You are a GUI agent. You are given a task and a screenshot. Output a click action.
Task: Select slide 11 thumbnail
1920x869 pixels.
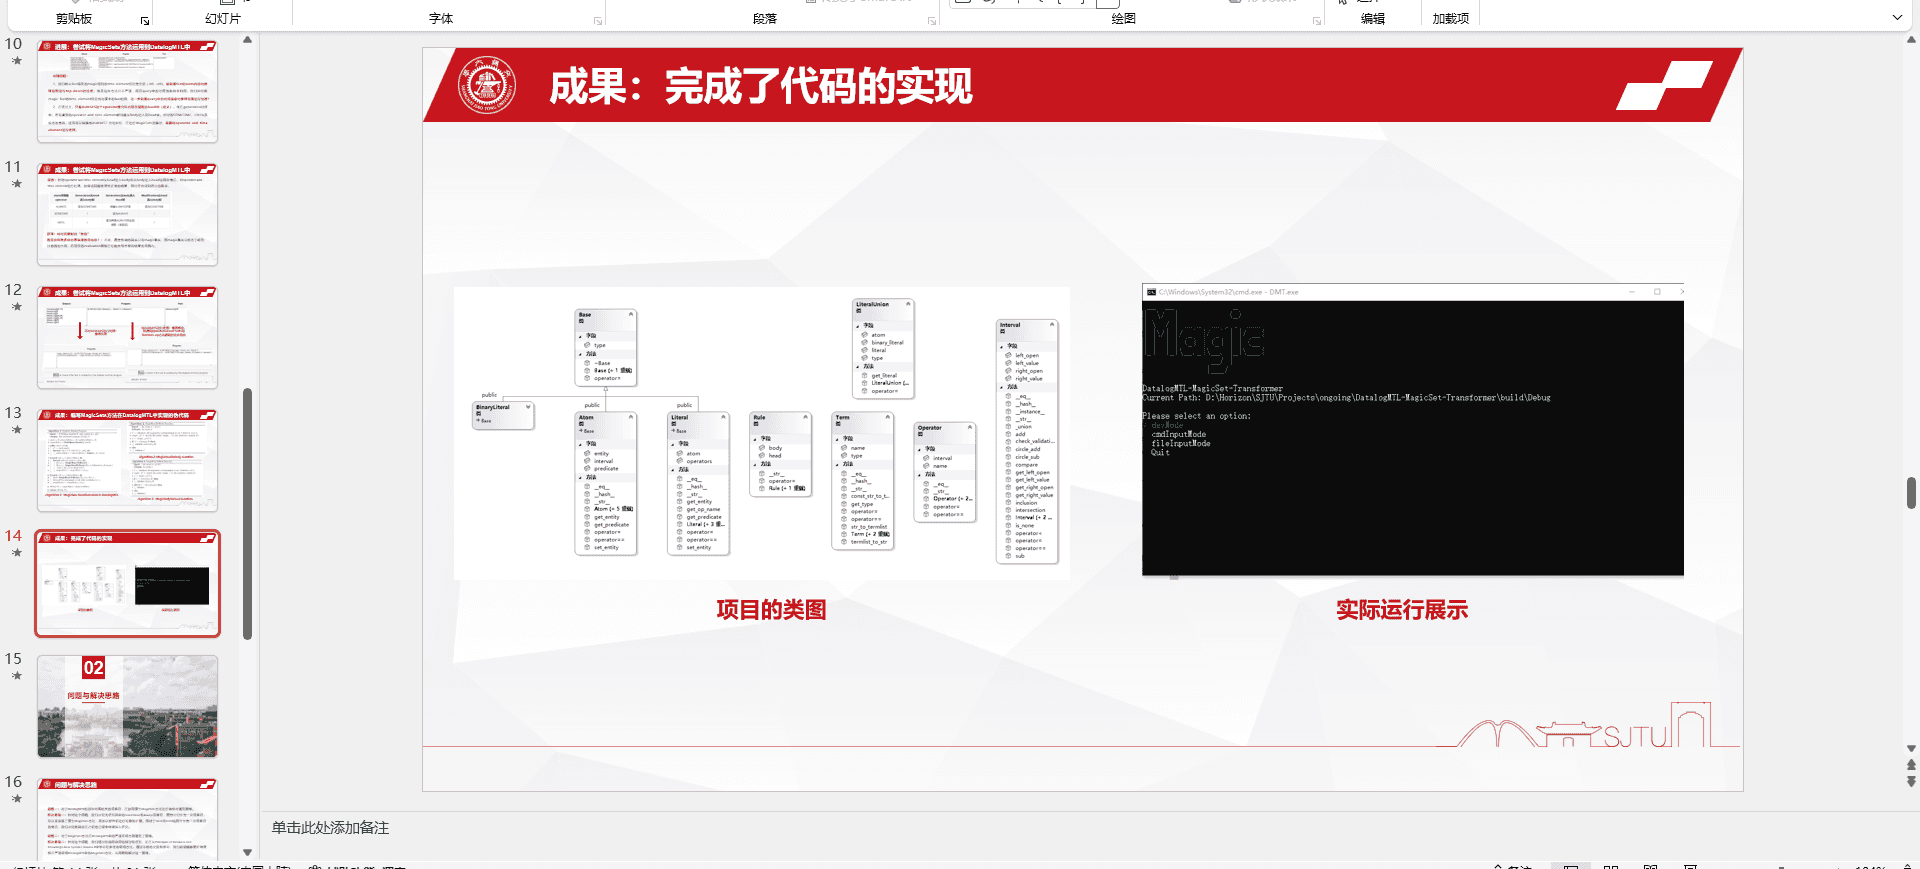click(x=127, y=215)
